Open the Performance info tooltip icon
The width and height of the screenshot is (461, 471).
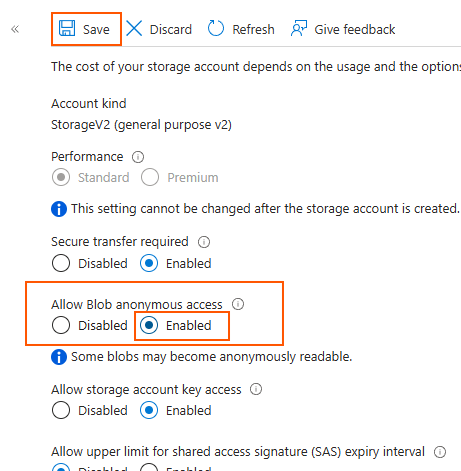tap(138, 157)
